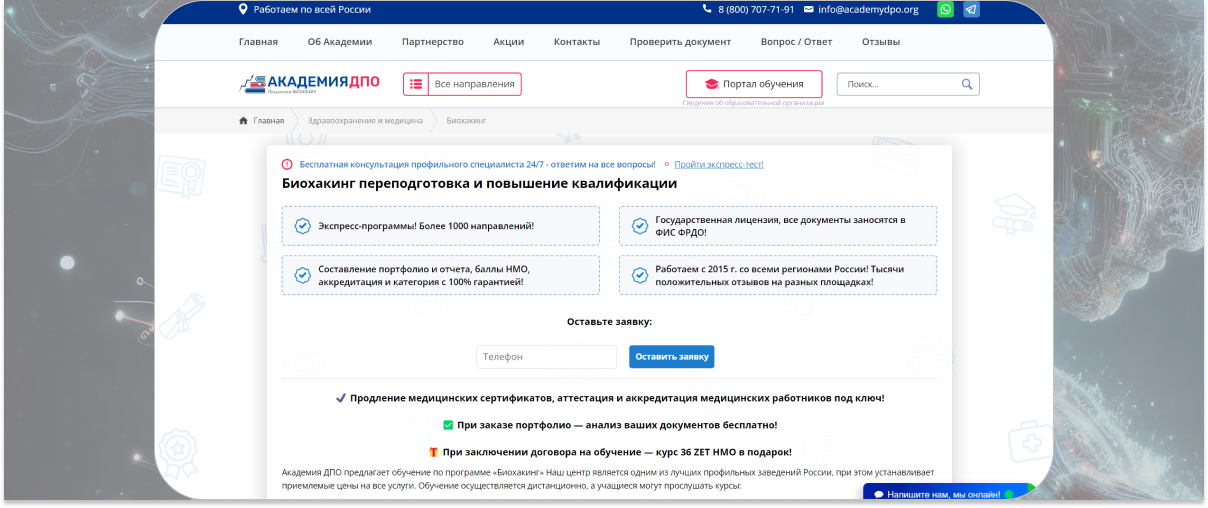
Task: Click the checkmark badge beside Работаем с 2015 г.
Action: [639, 275]
